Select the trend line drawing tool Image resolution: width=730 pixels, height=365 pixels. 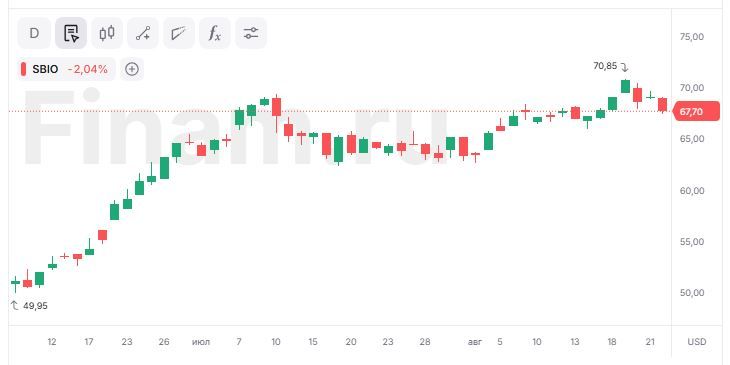(x=143, y=33)
